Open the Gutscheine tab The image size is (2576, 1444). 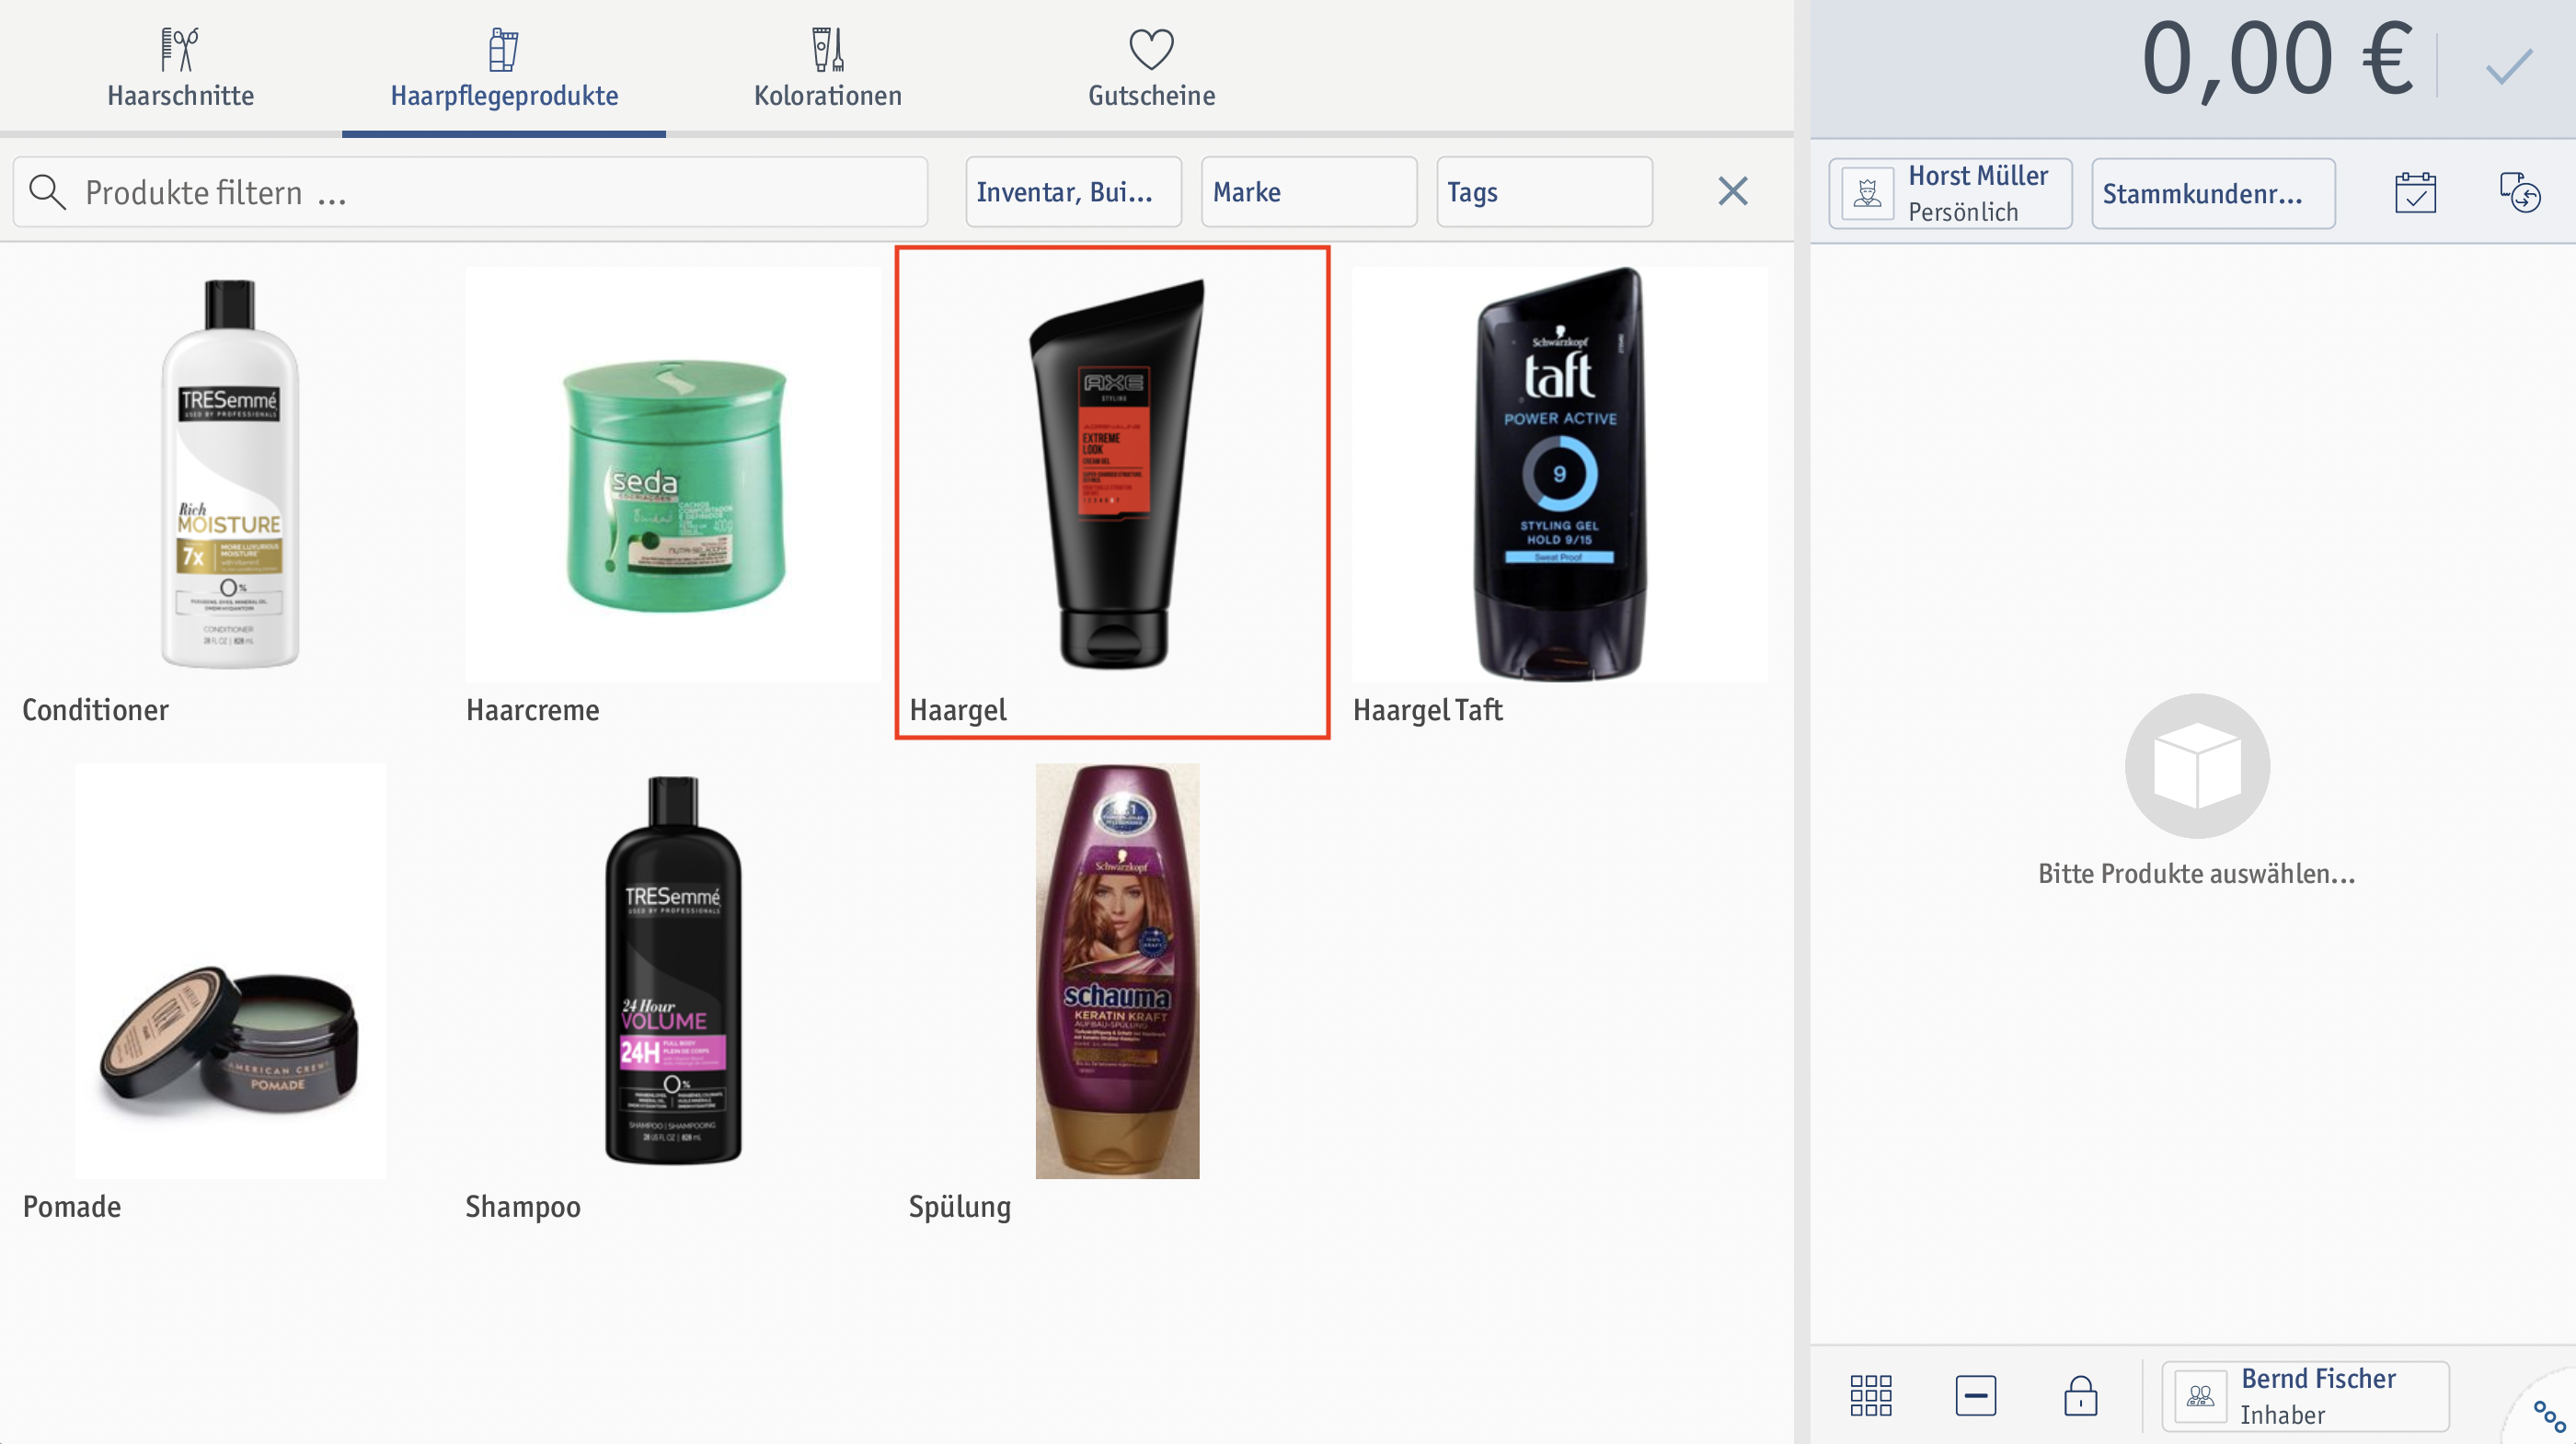click(x=1151, y=68)
